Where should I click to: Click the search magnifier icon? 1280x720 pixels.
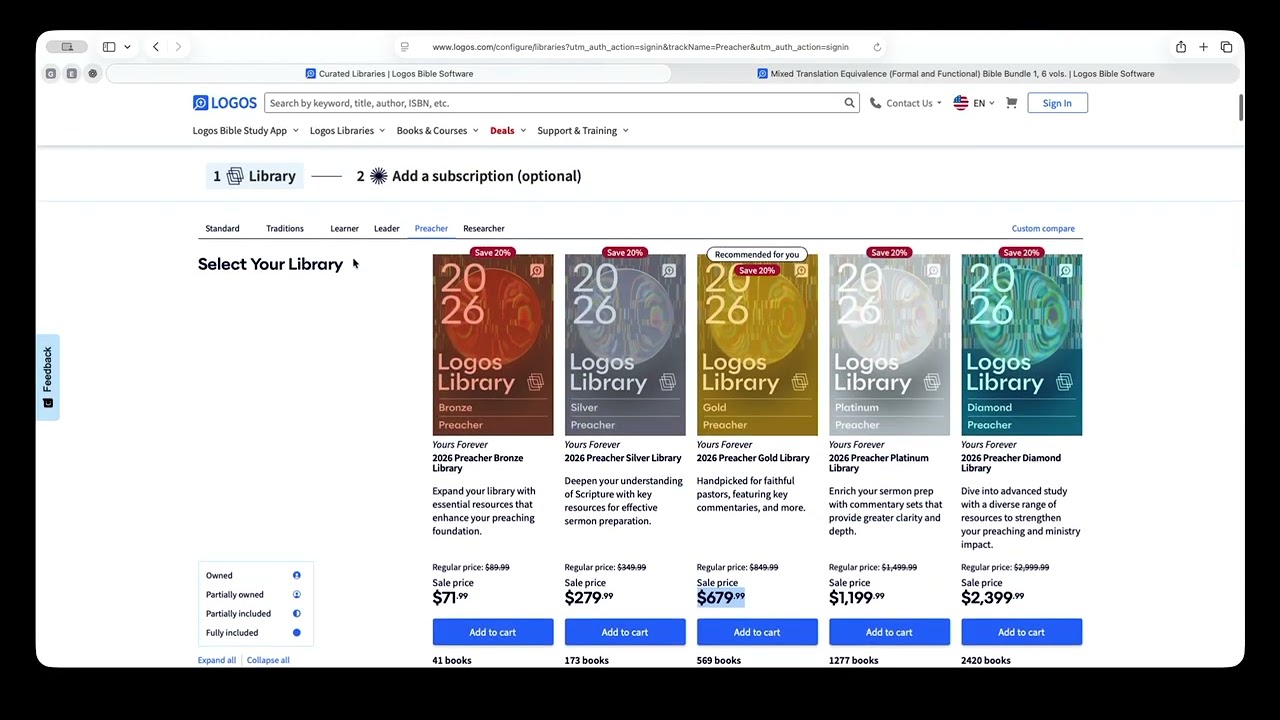pyautogui.click(x=849, y=103)
